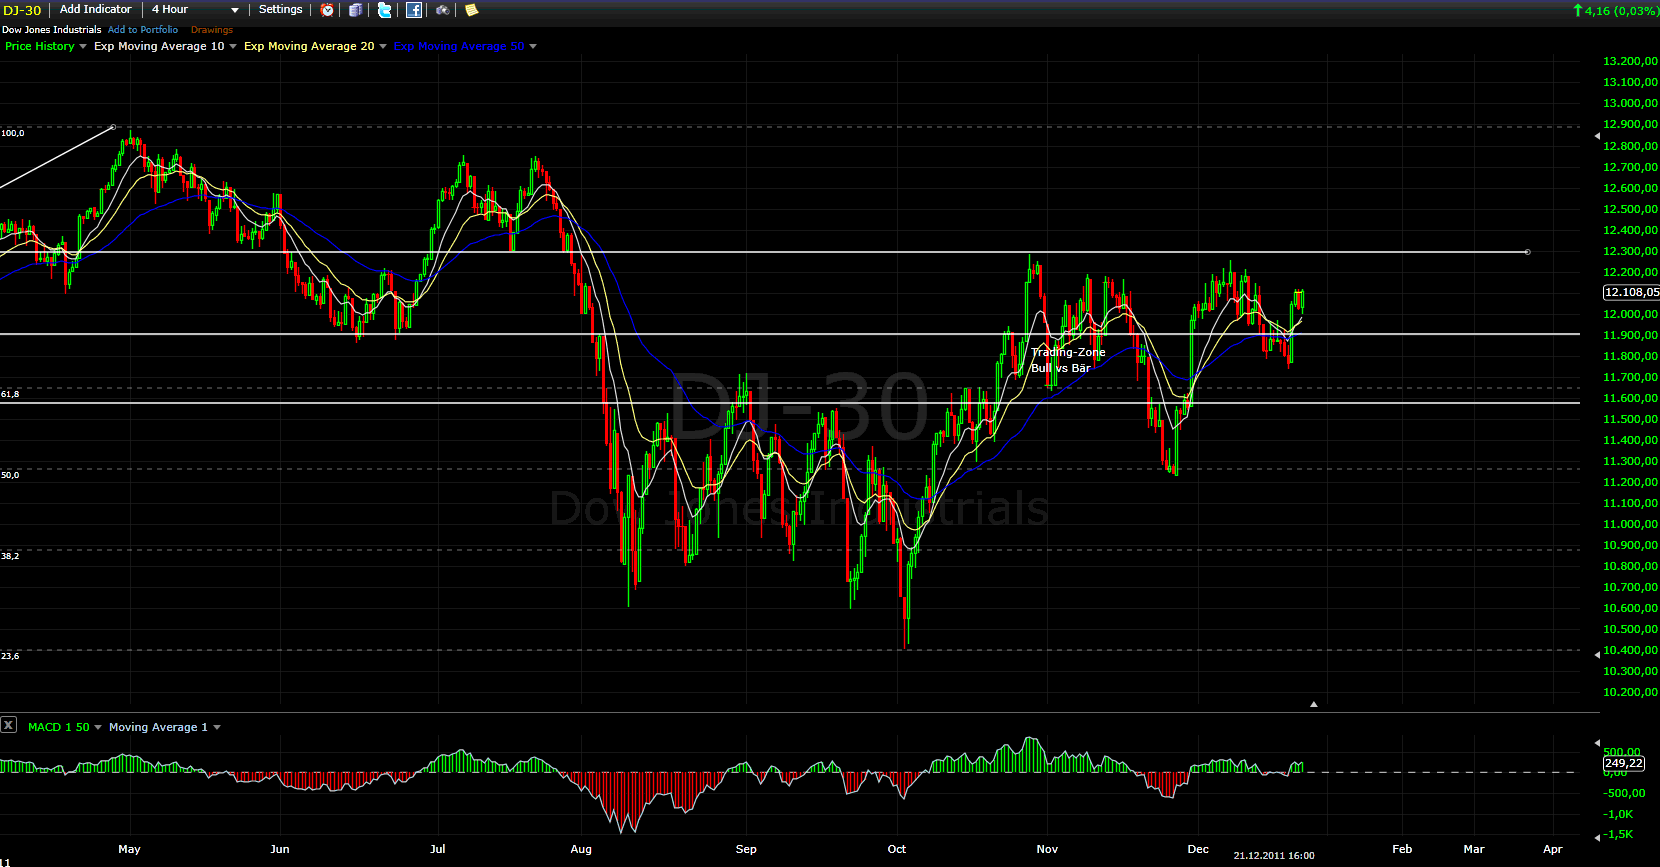Screen dimensions: 1660x867
Task: Share chart via Twitter icon
Action: point(384,10)
